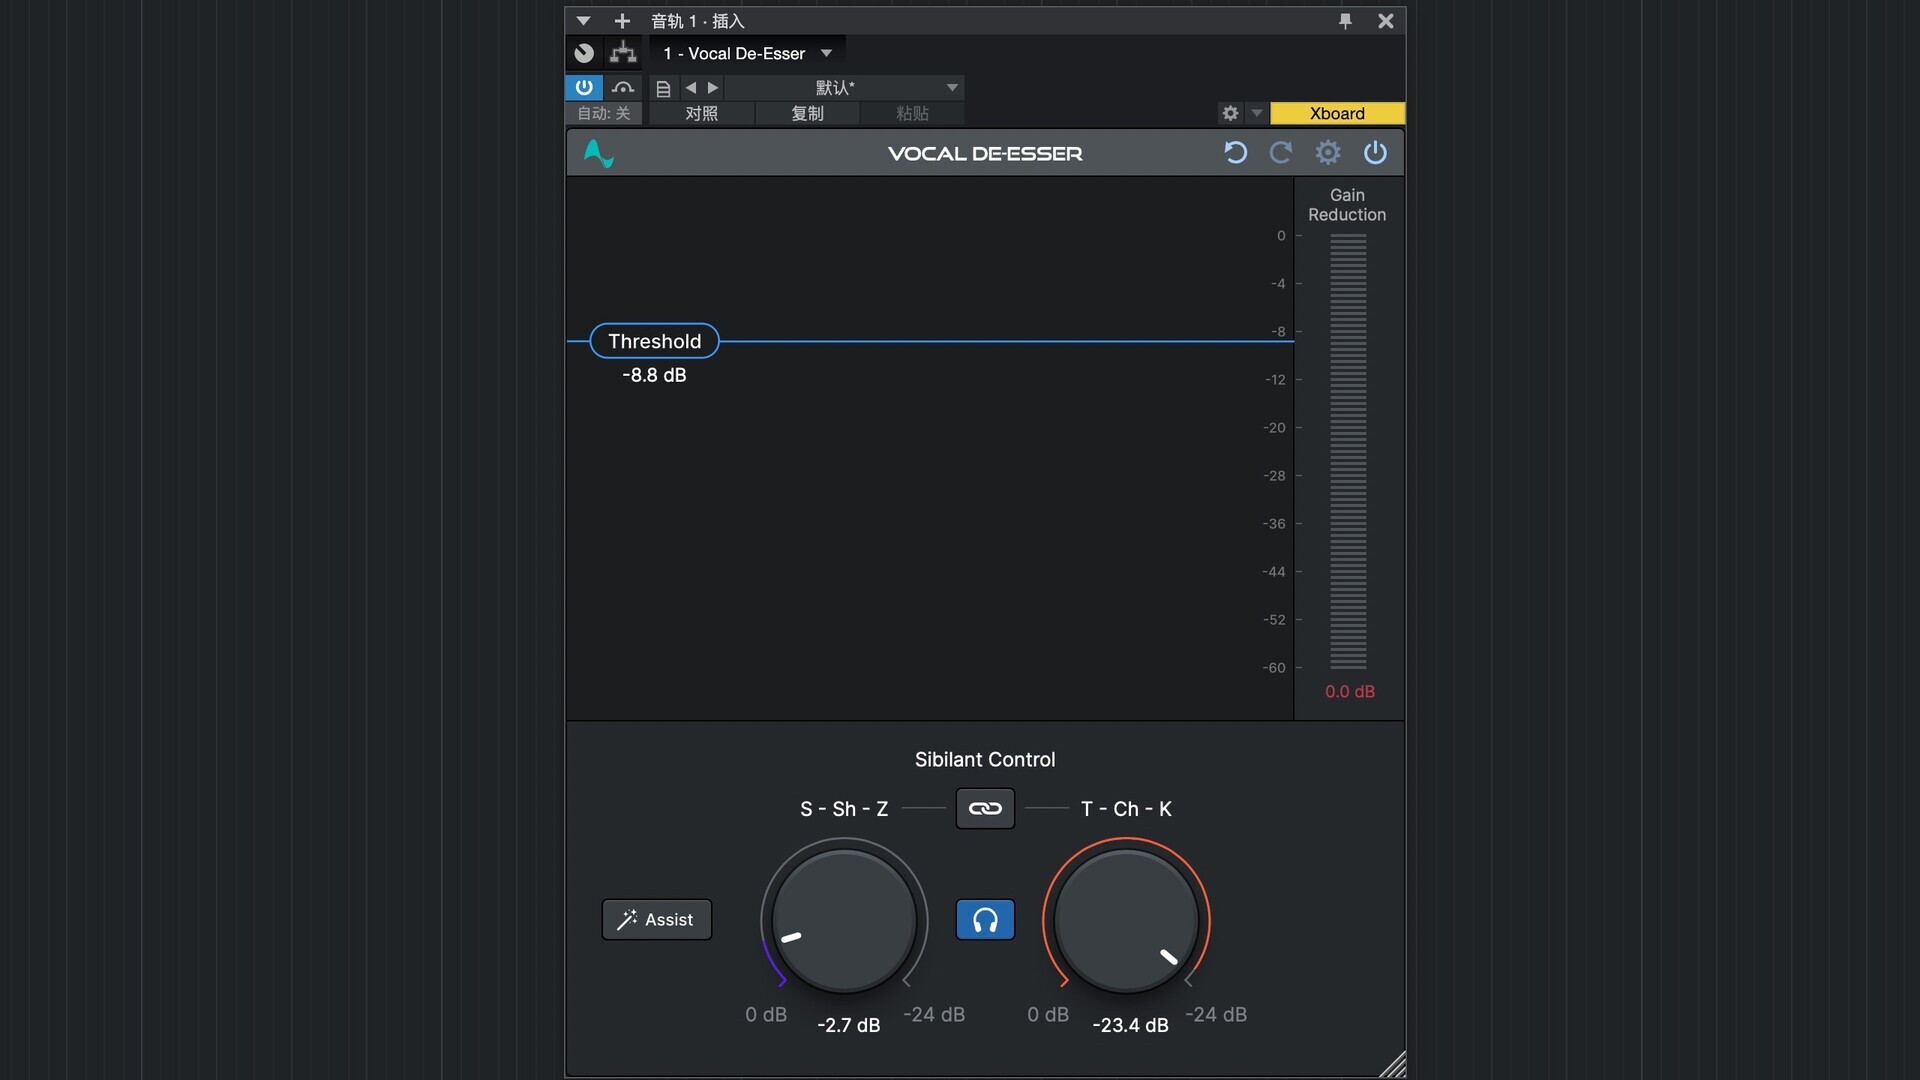The image size is (1920, 1080).
Task: Toggle the sibilant link button
Action: 985,809
